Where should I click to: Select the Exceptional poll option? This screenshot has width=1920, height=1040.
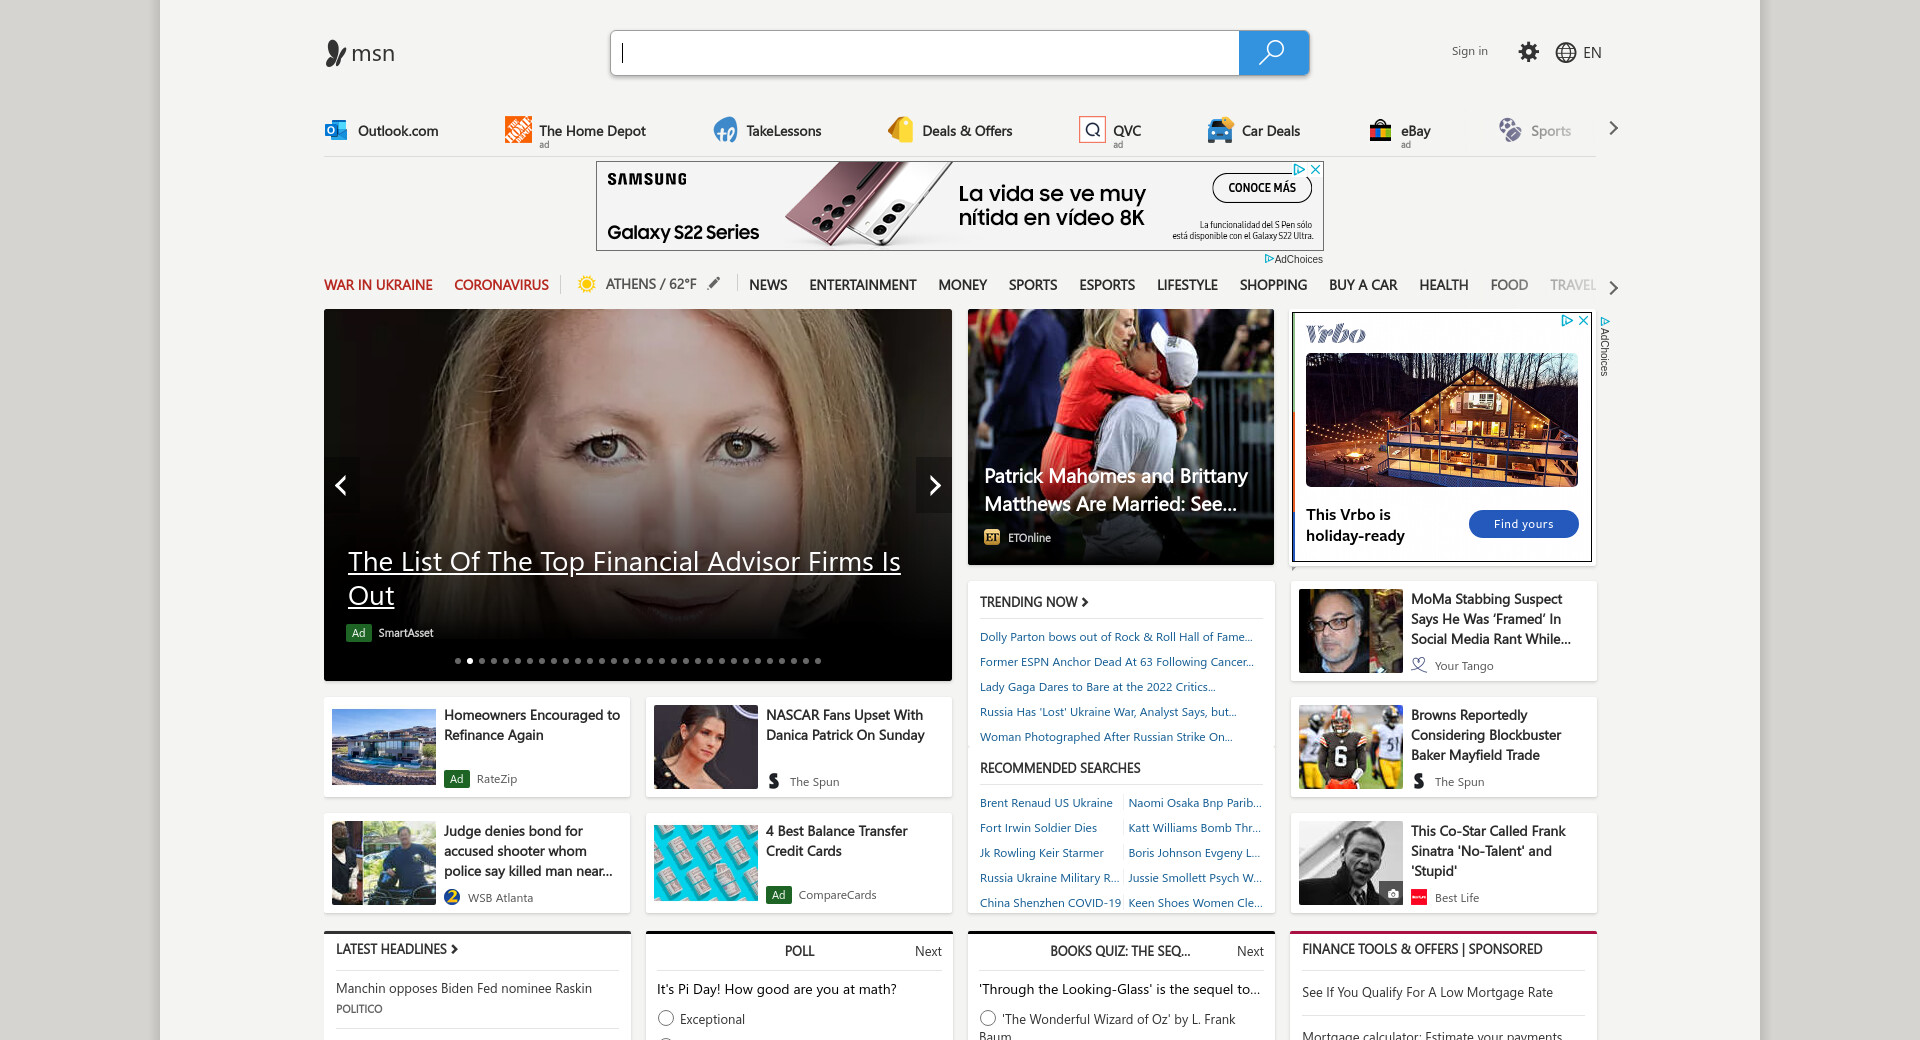tap(666, 1018)
